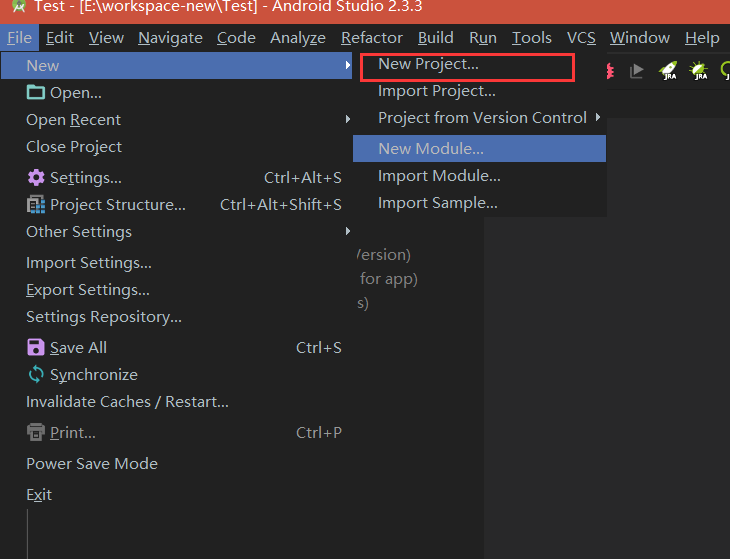Expand Project from Version Control arrow
Image resolution: width=730 pixels, height=559 pixels.
click(598, 117)
